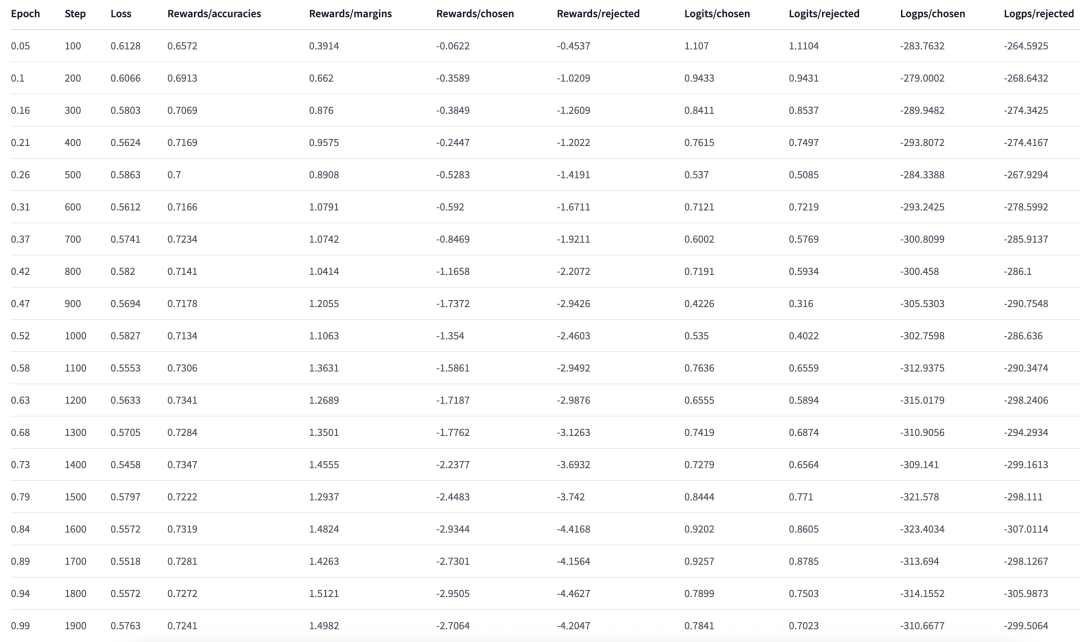
Task: Click the Rewards/chosen value -0.0622
Action: pos(454,46)
